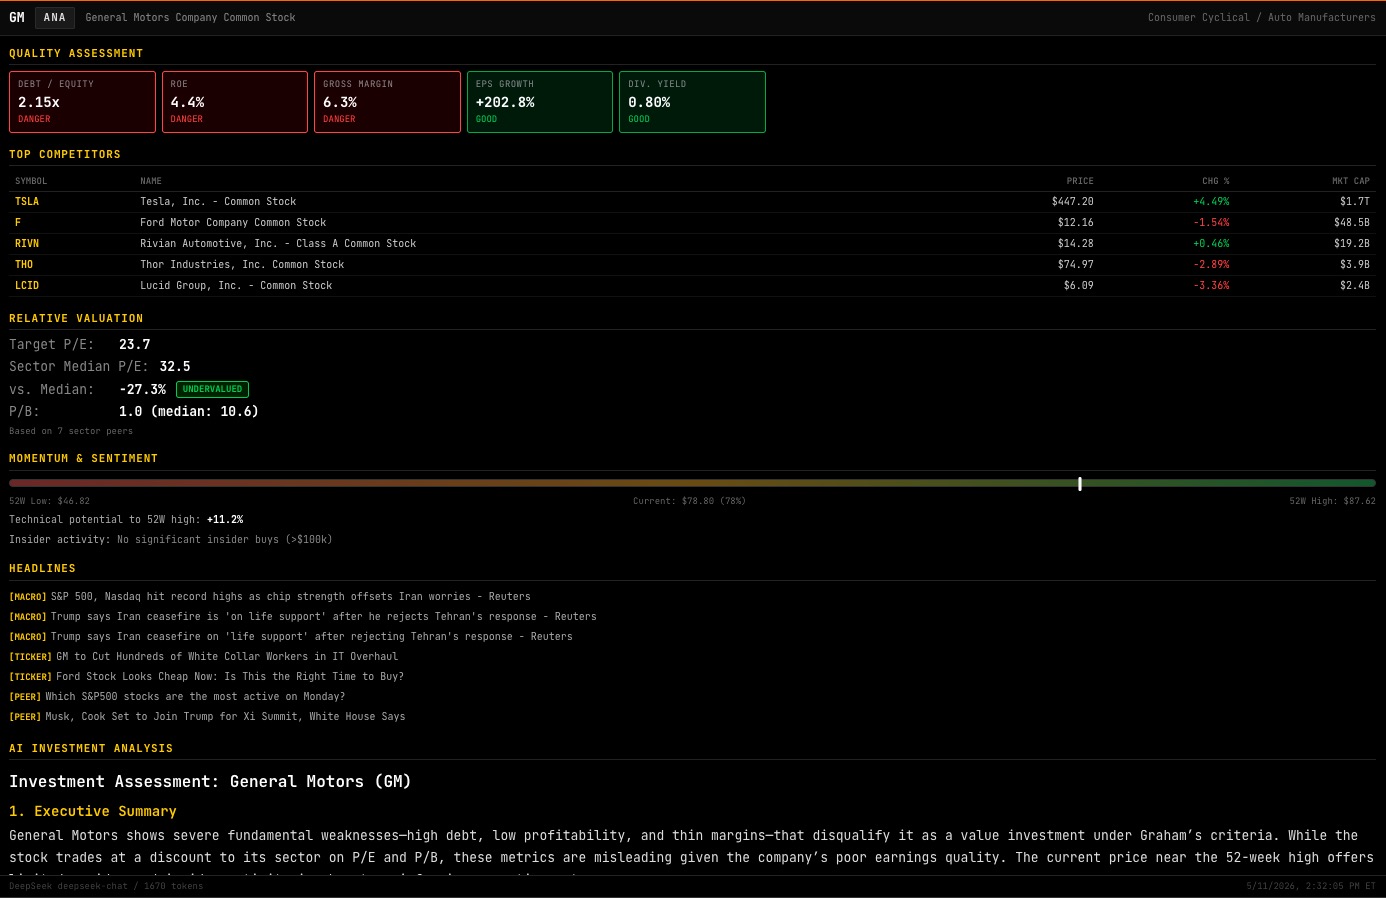The width and height of the screenshot is (1386, 898).
Task: Click the DeepSeek deepseek-chat status text
Action: [x=106, y=886]
